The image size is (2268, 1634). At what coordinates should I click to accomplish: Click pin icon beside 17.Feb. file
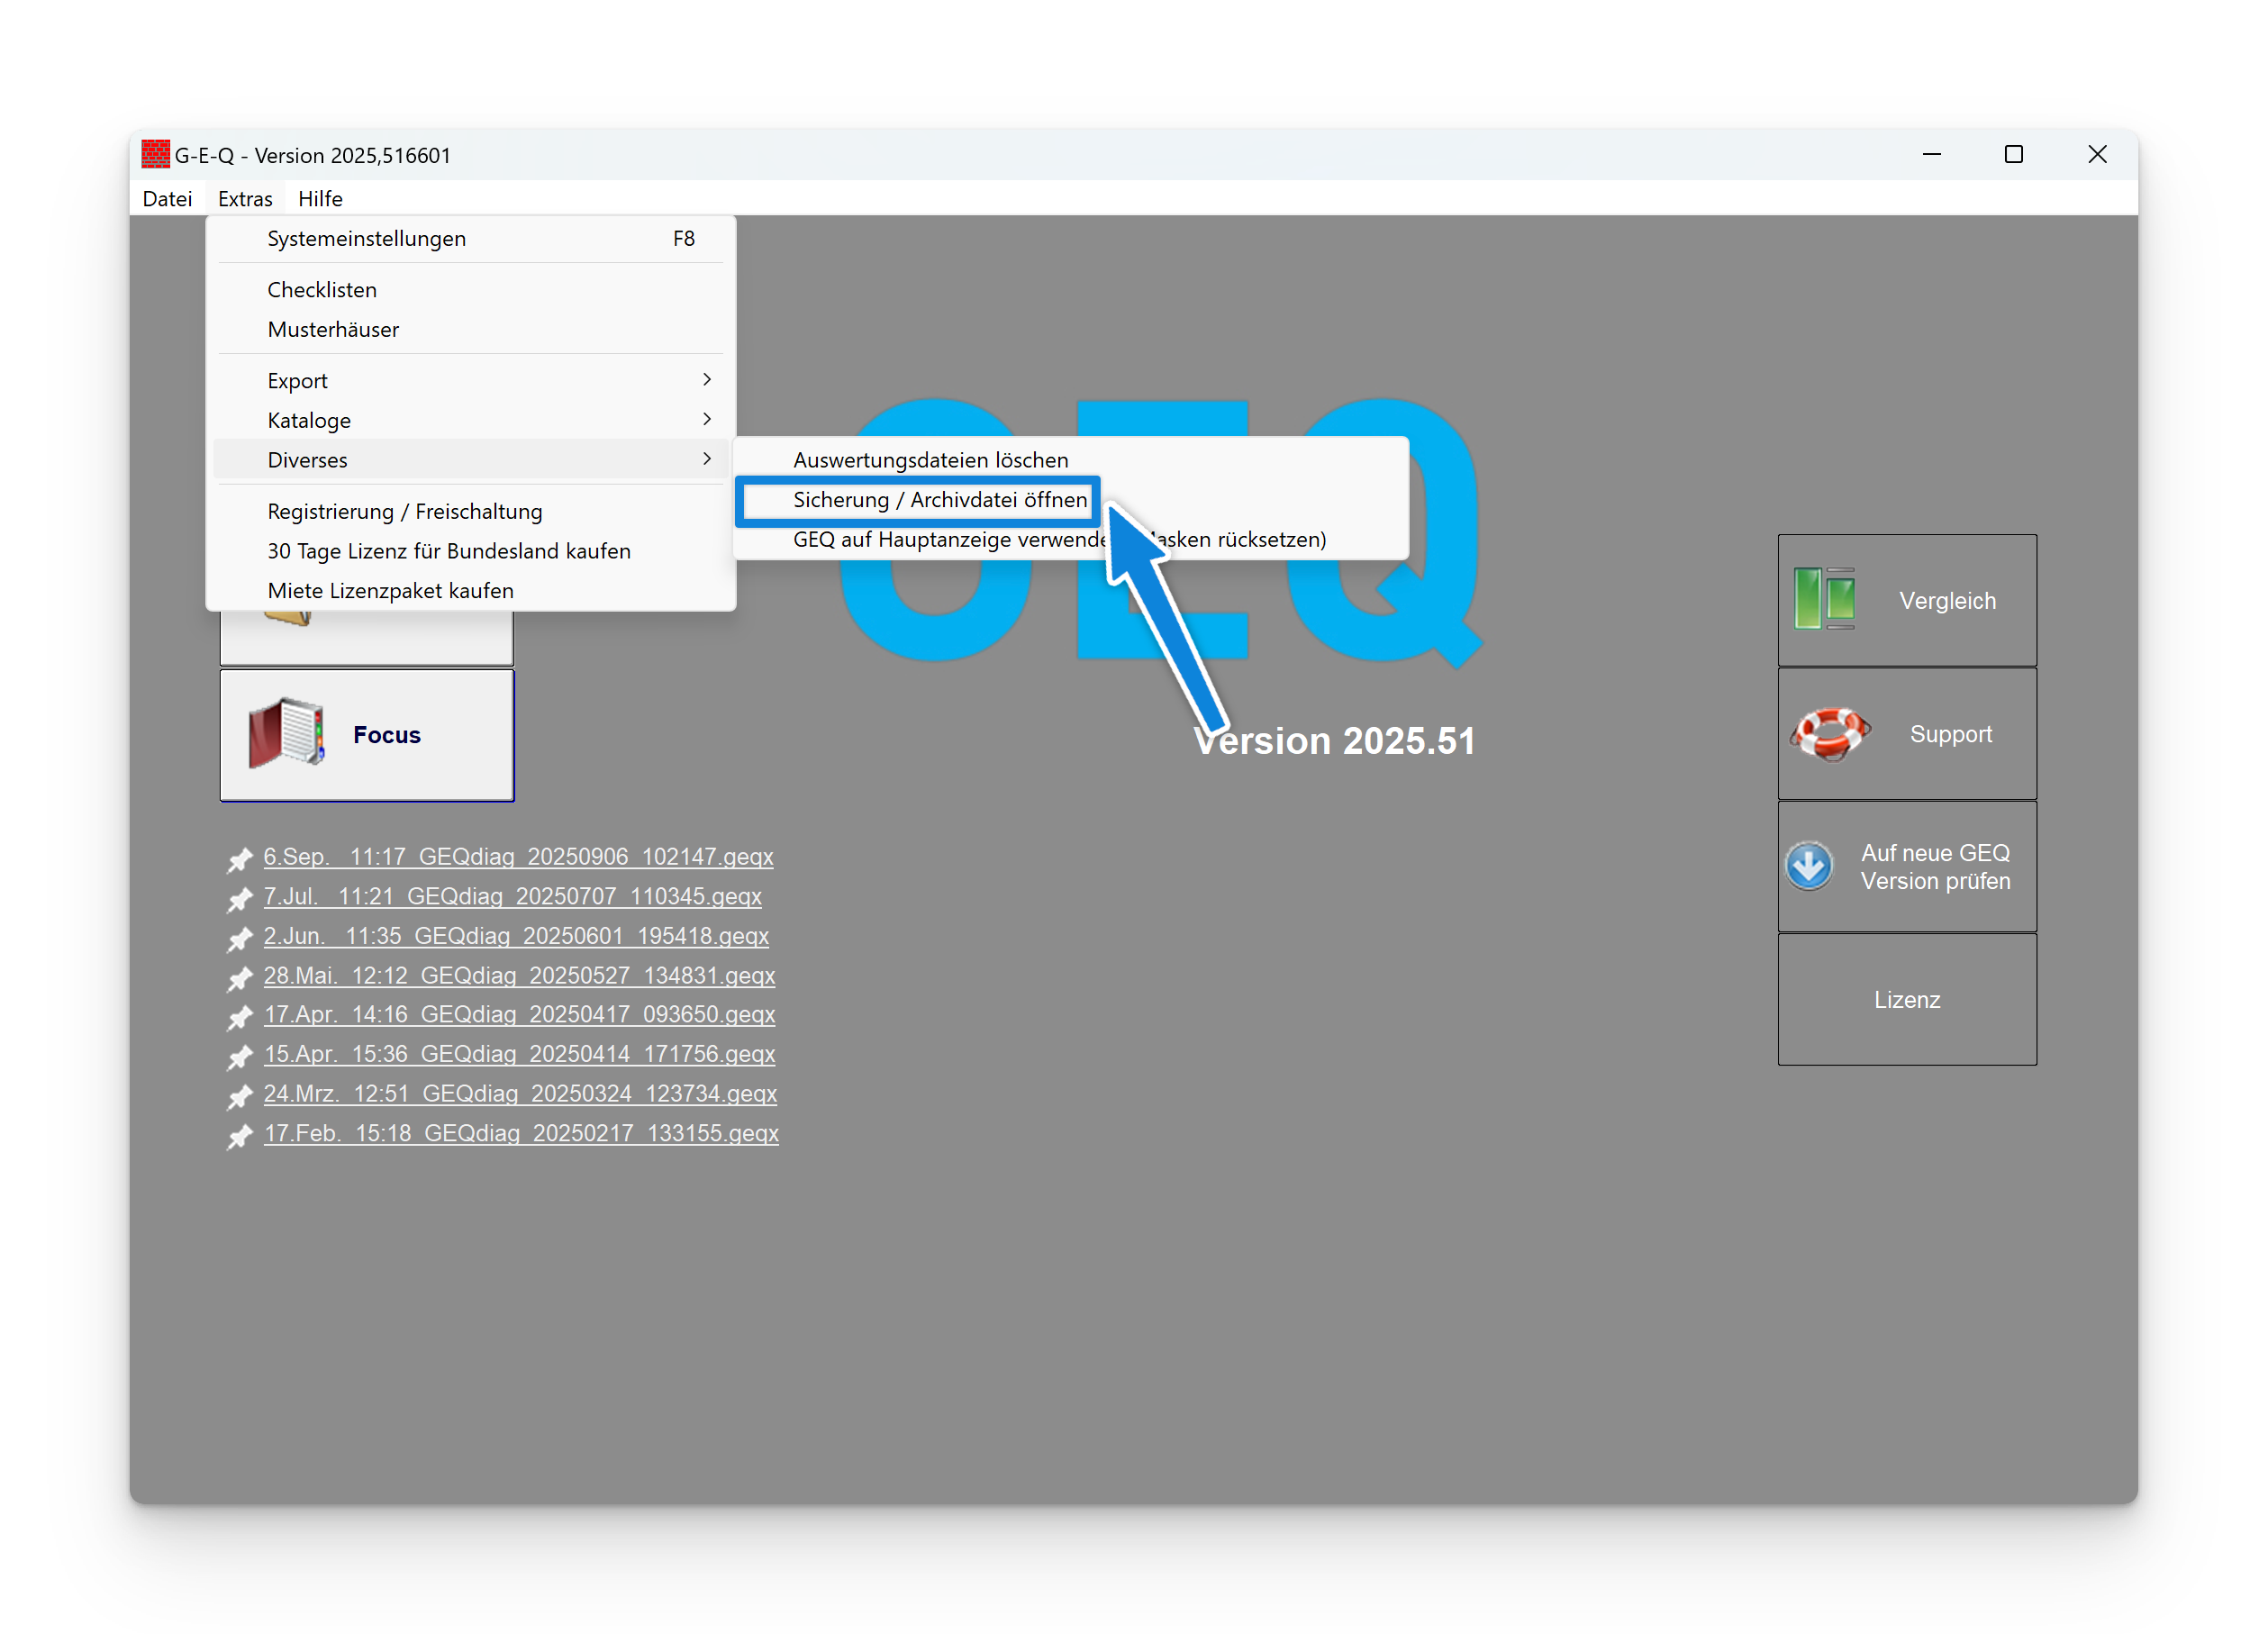[239, 1135]
